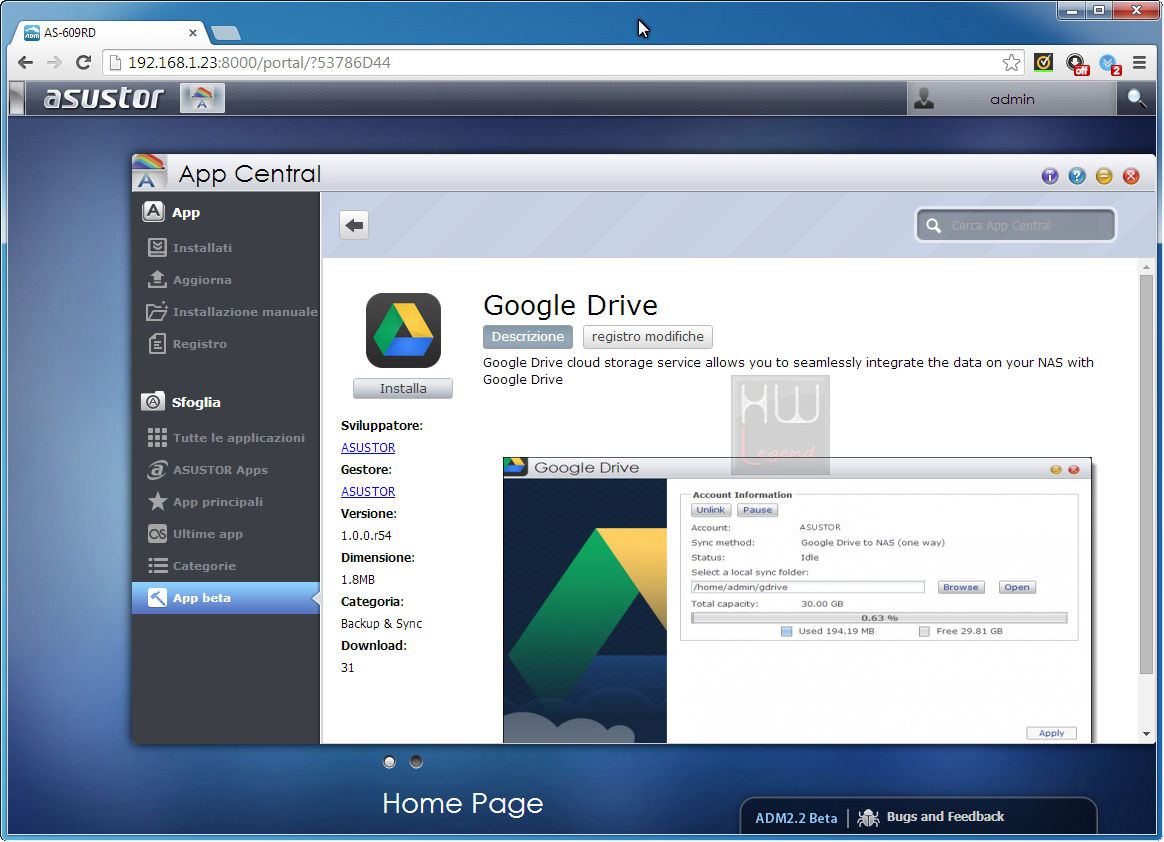Open Bugs and Feedback

click(945, 817)
